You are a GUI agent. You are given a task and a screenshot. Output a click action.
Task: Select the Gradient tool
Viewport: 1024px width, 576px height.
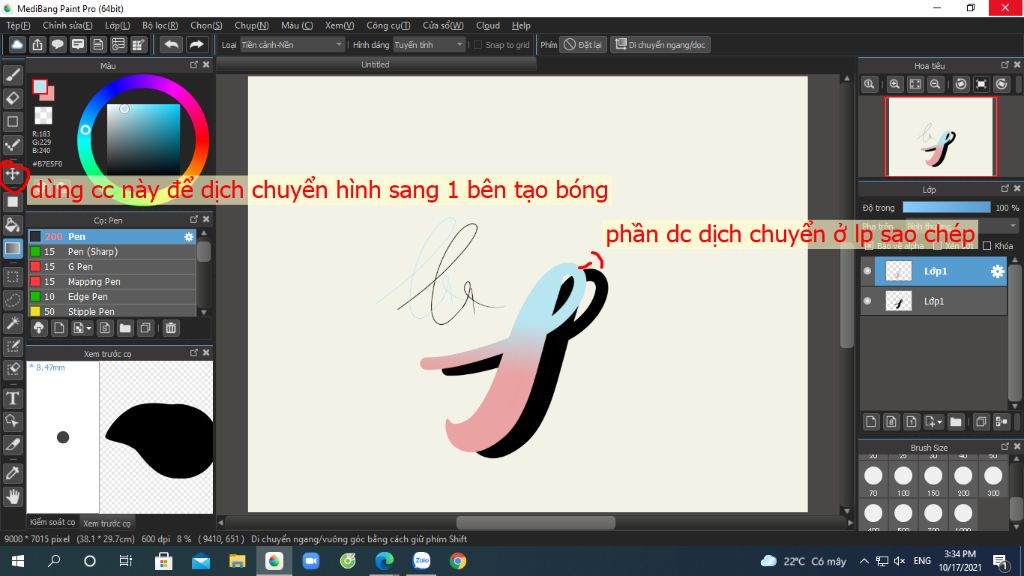[x=12, y=248]
